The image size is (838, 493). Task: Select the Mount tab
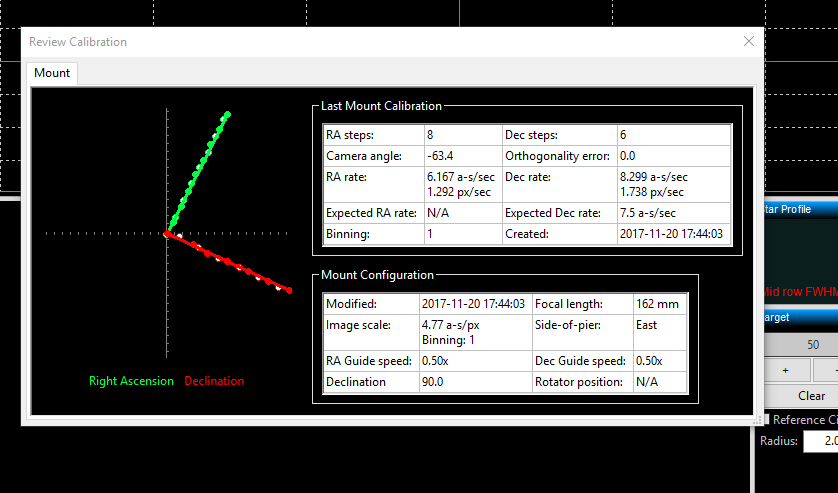(x=52, y=73)
